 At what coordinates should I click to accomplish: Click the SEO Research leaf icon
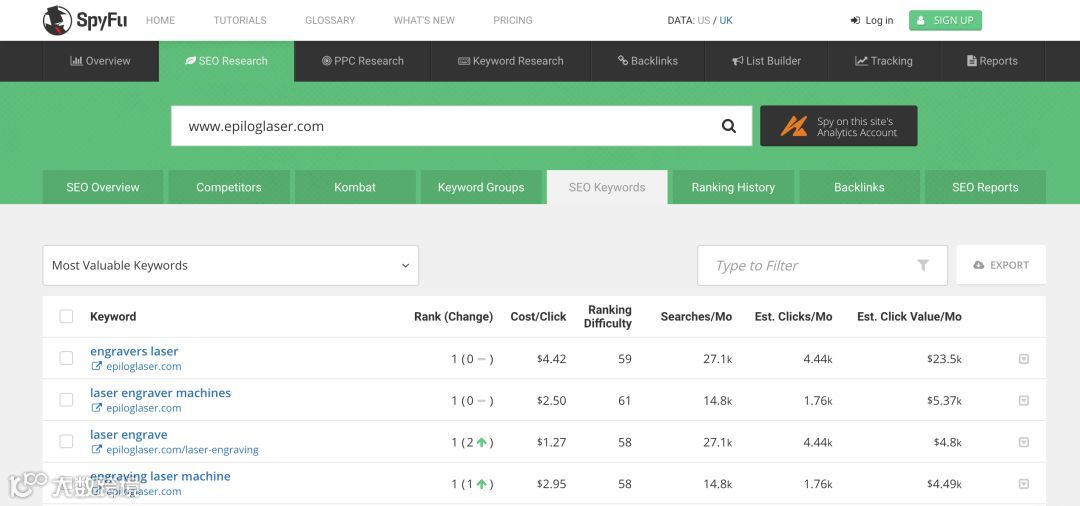click(x=191, y=61)
